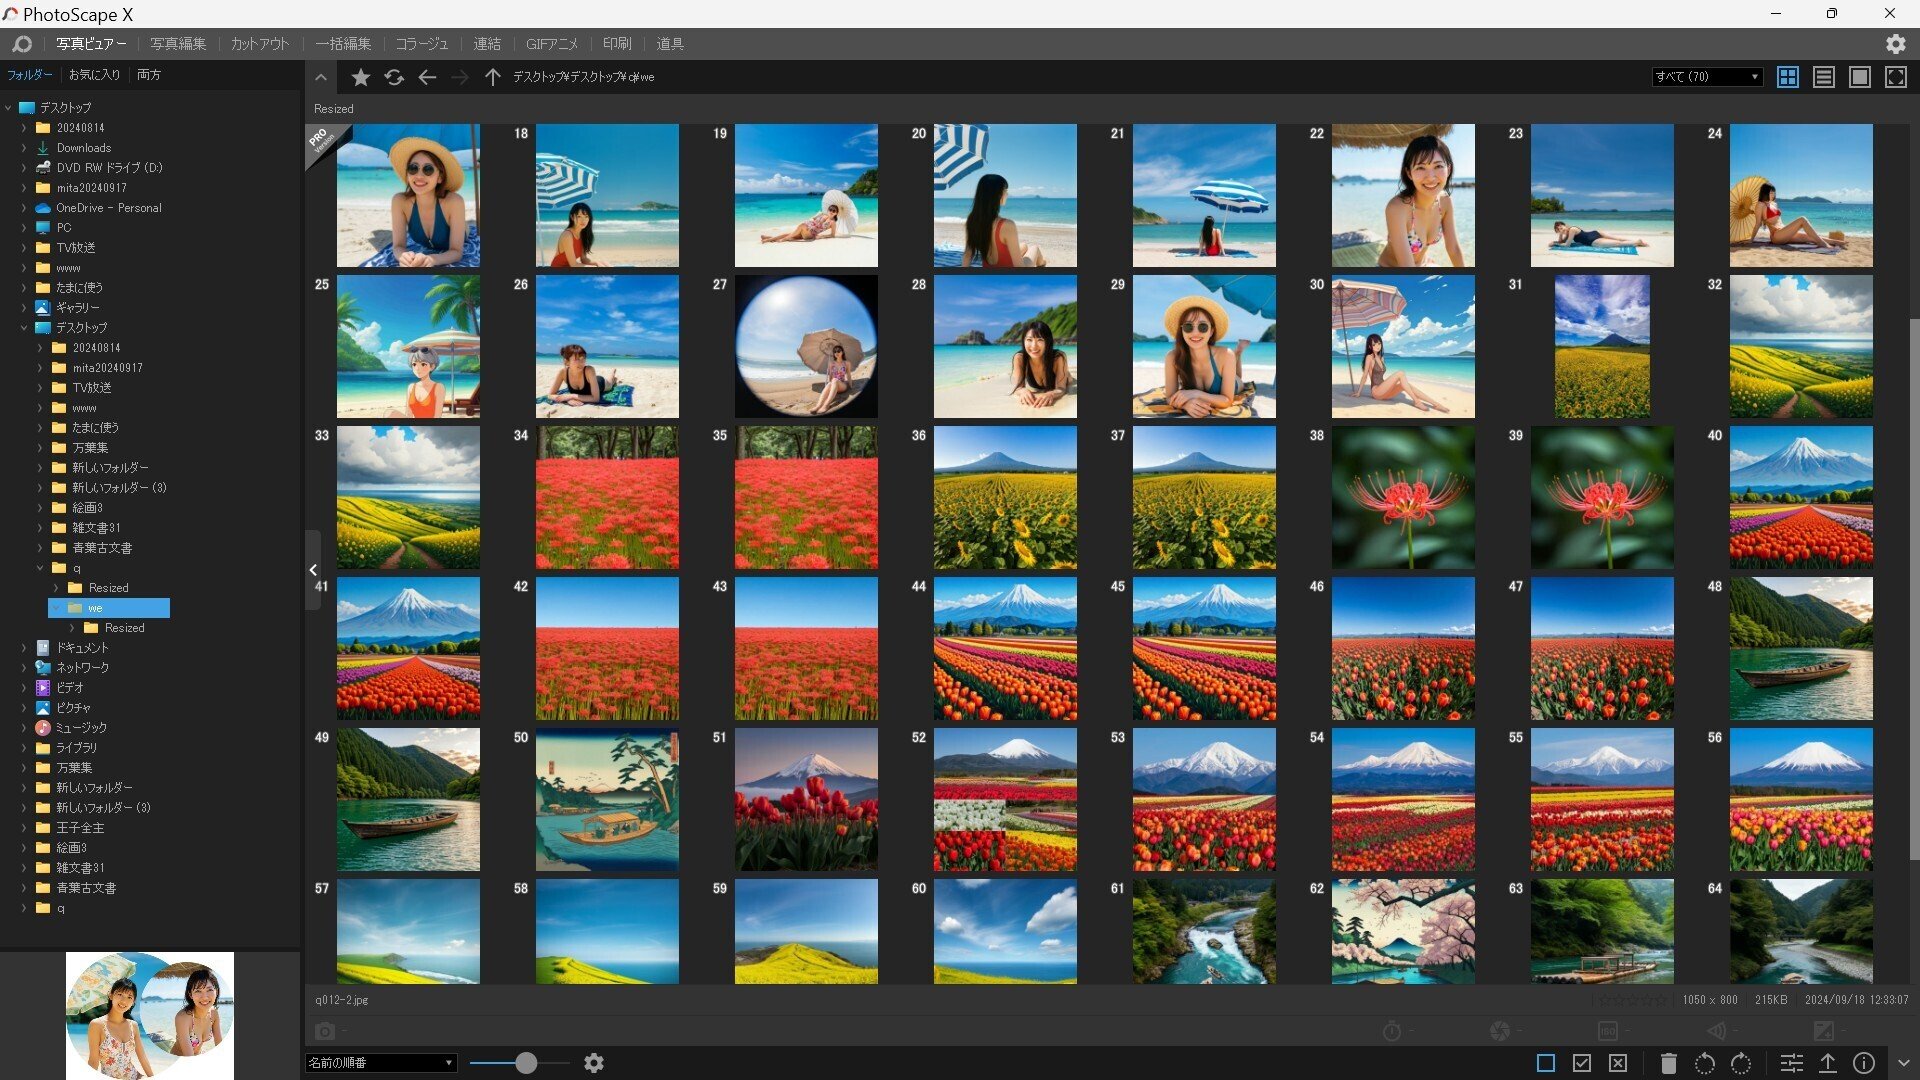The width and height of the screenshot is (1920, 1080).
Task: Switch to the GIFアニメ tab
Action: pos(551,43)
